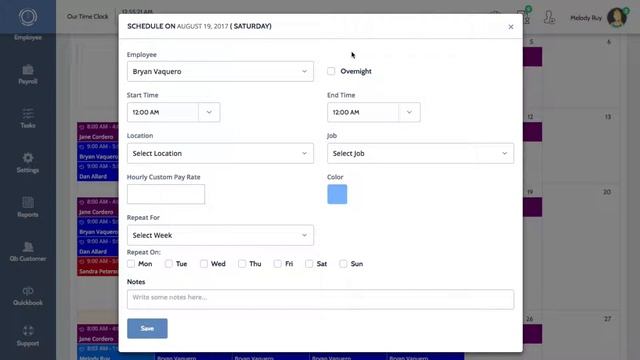The height and width of the screenshot is (360, 640).
Task: Check the Tue repeat checkbox
Action: coord(169,264)
